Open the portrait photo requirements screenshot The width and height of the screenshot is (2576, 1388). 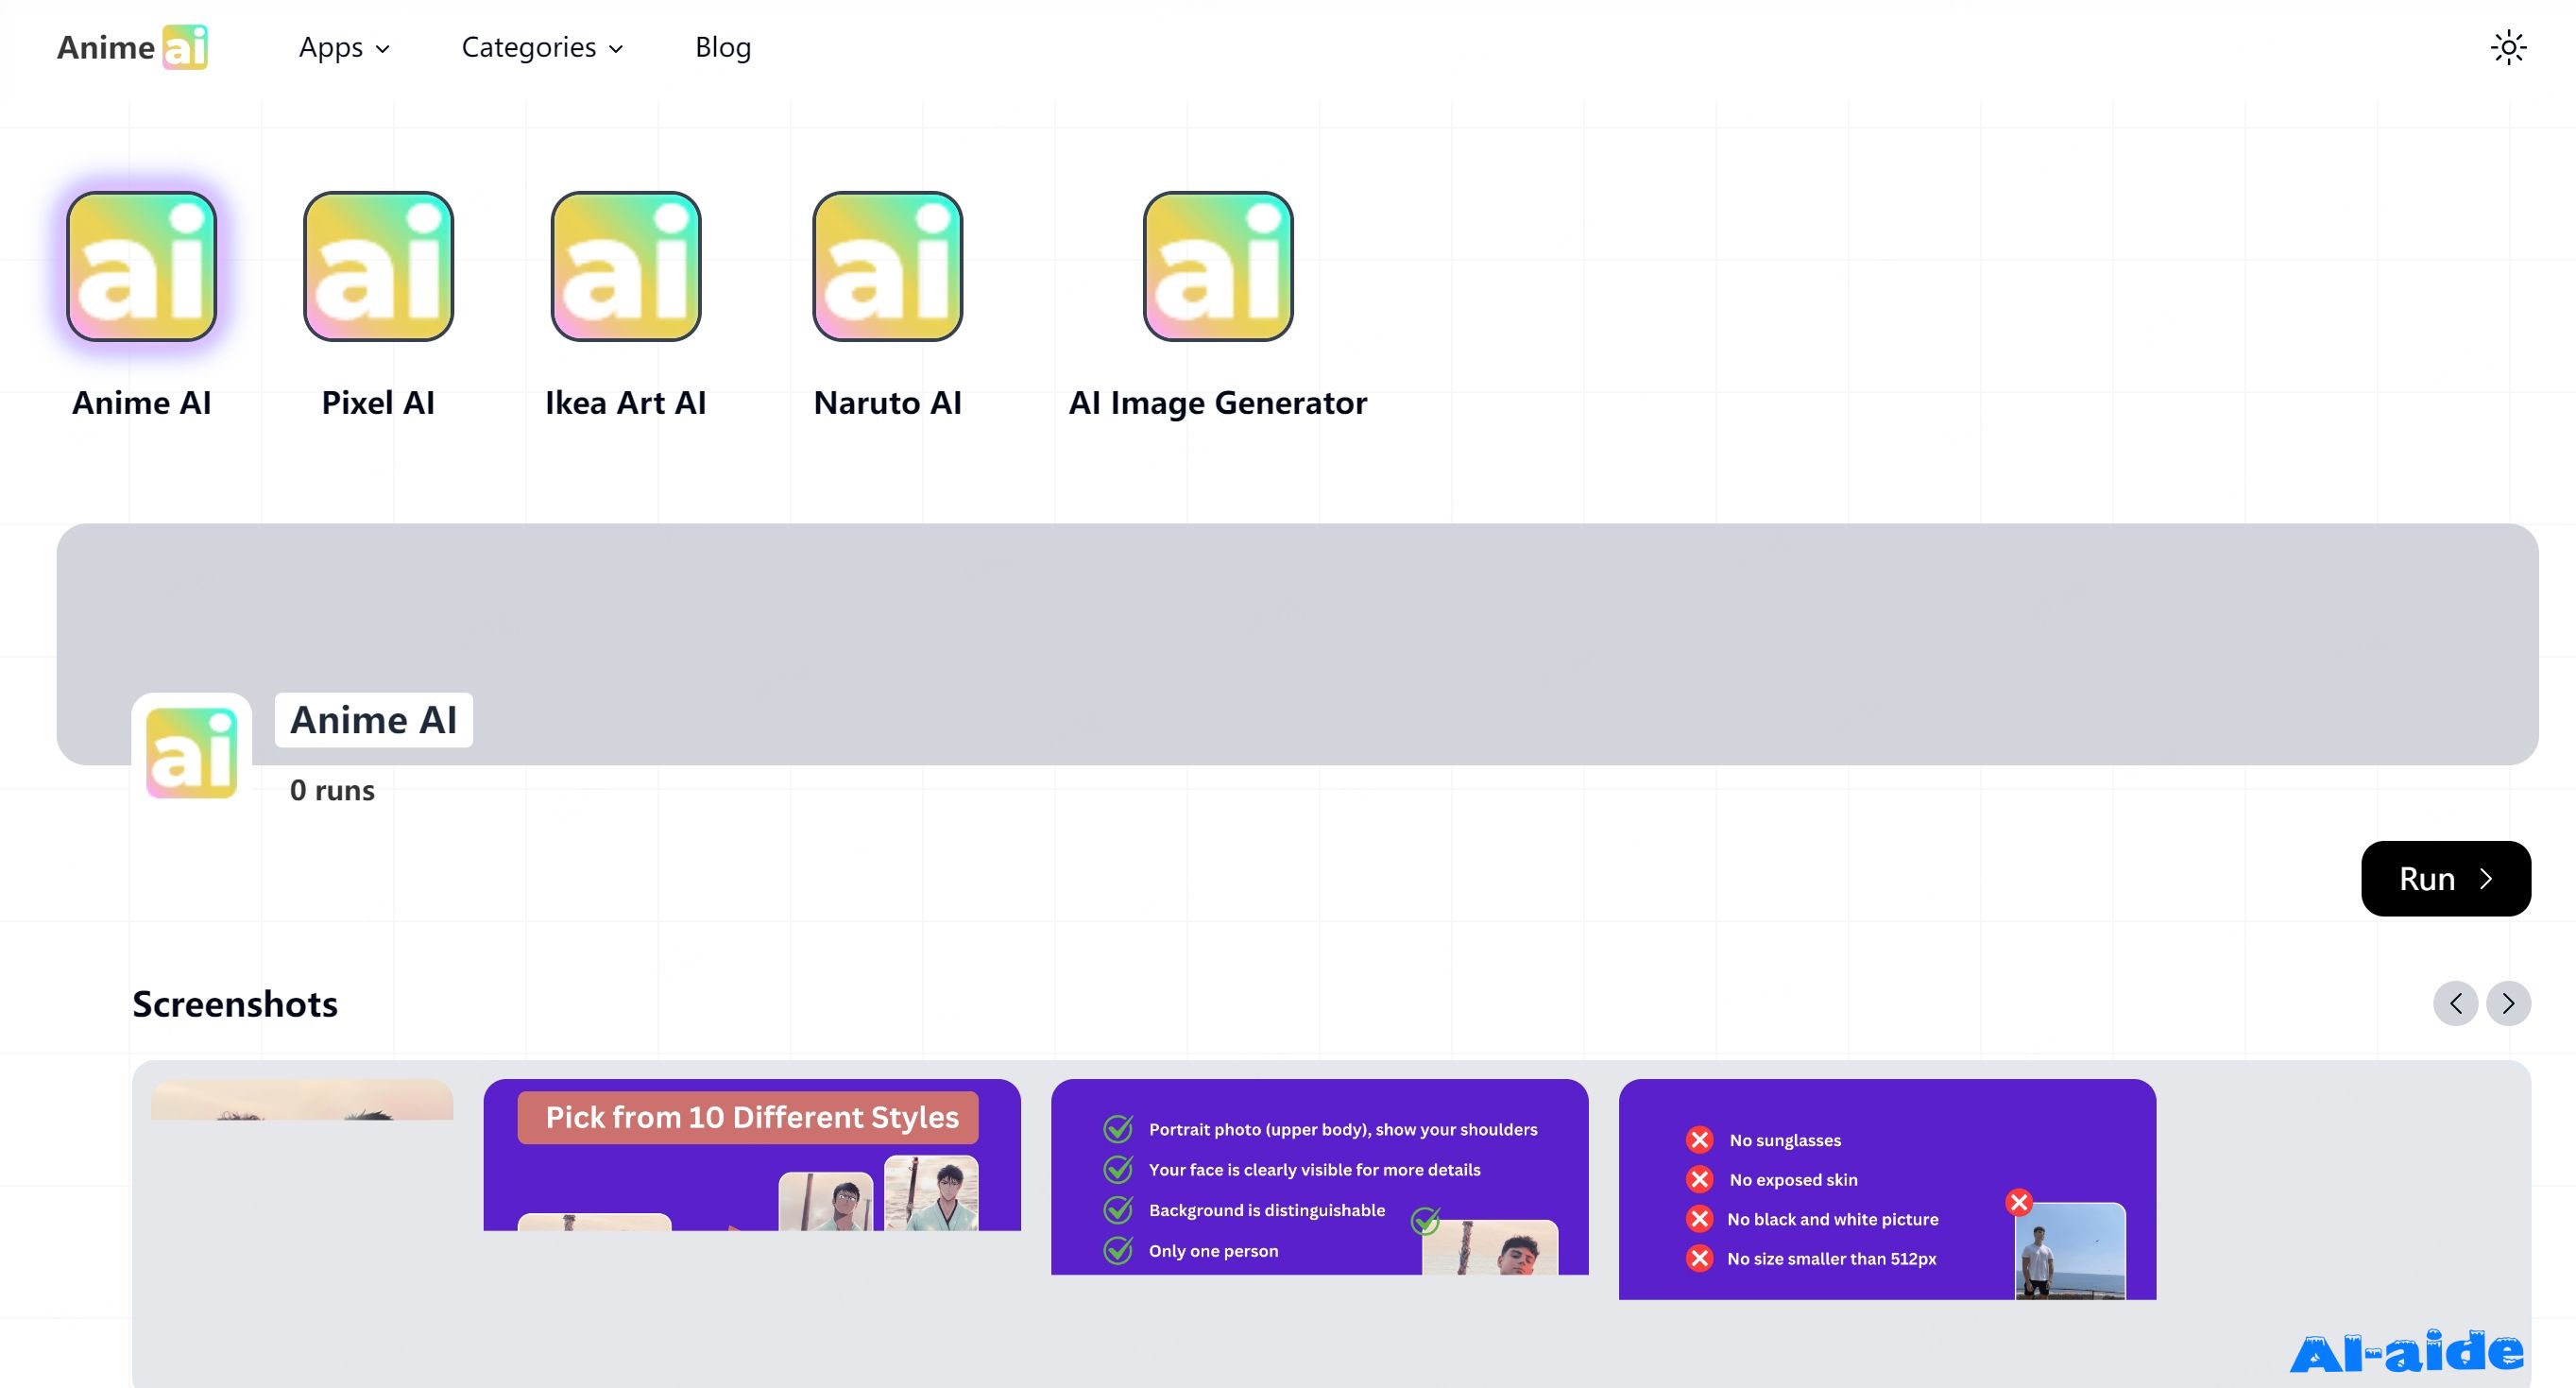[x=1320, y=1177]
